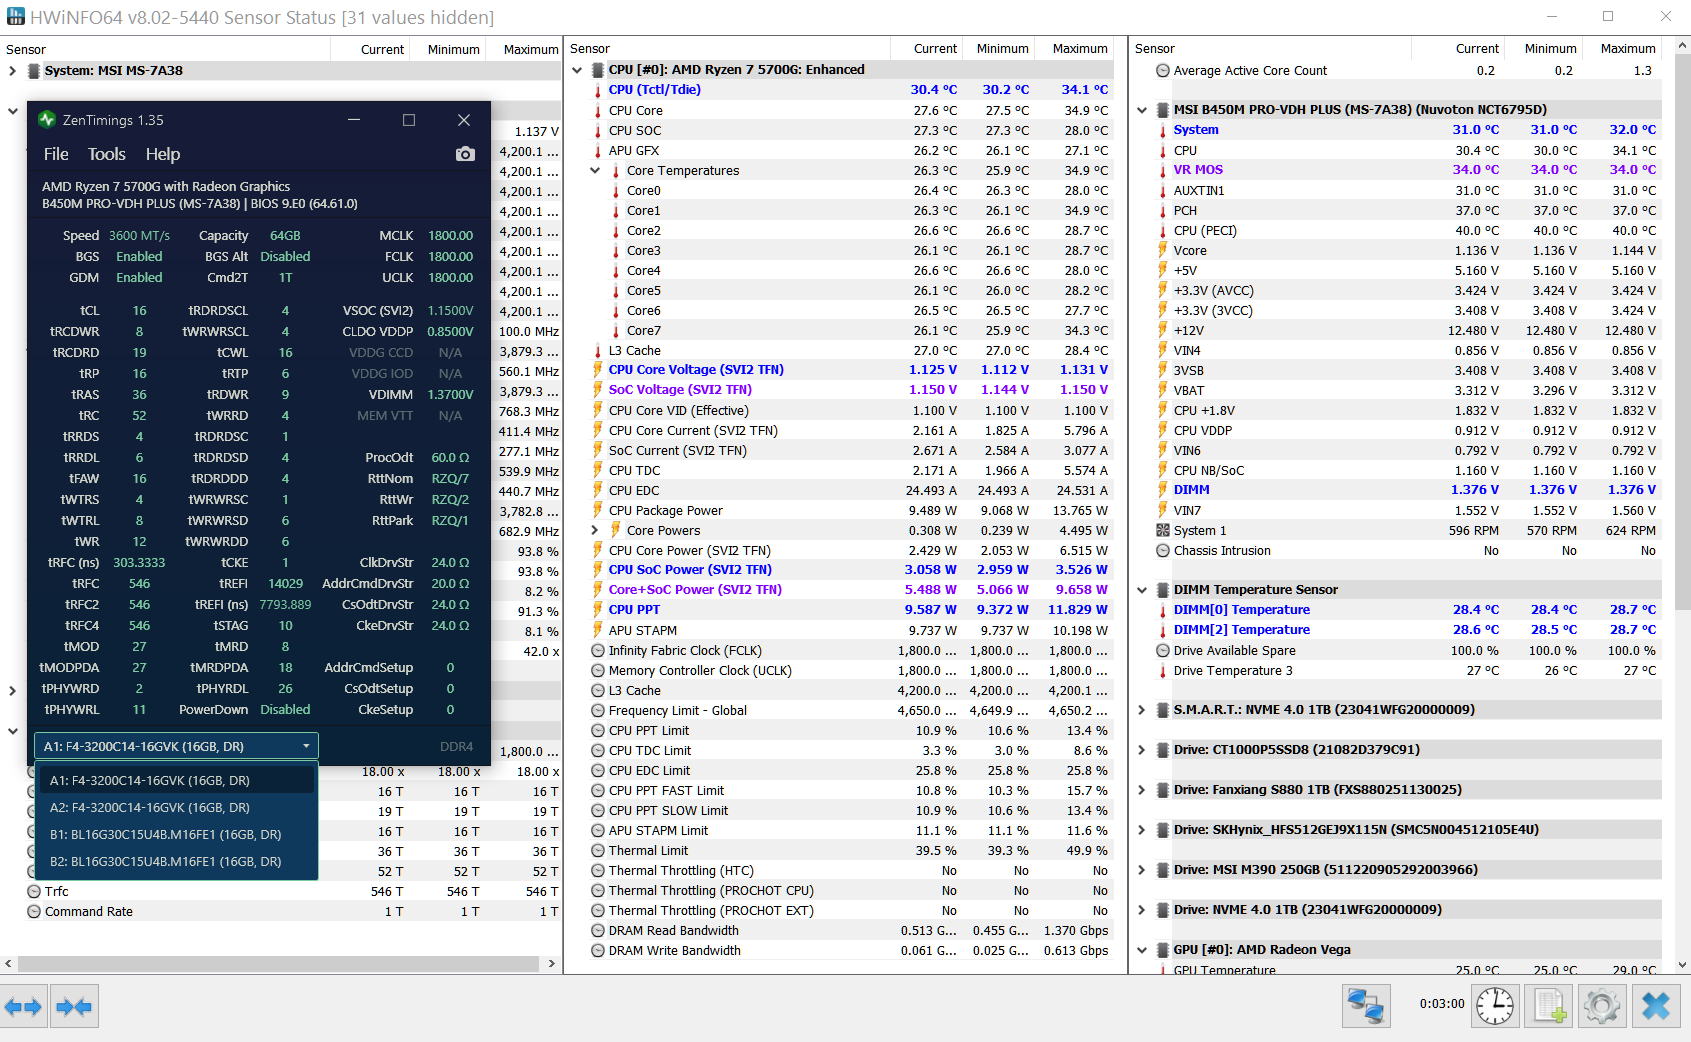
Task: Select B1: BL16G30C15U4B.M16FE1 from dropdown list
Action: 176,835
